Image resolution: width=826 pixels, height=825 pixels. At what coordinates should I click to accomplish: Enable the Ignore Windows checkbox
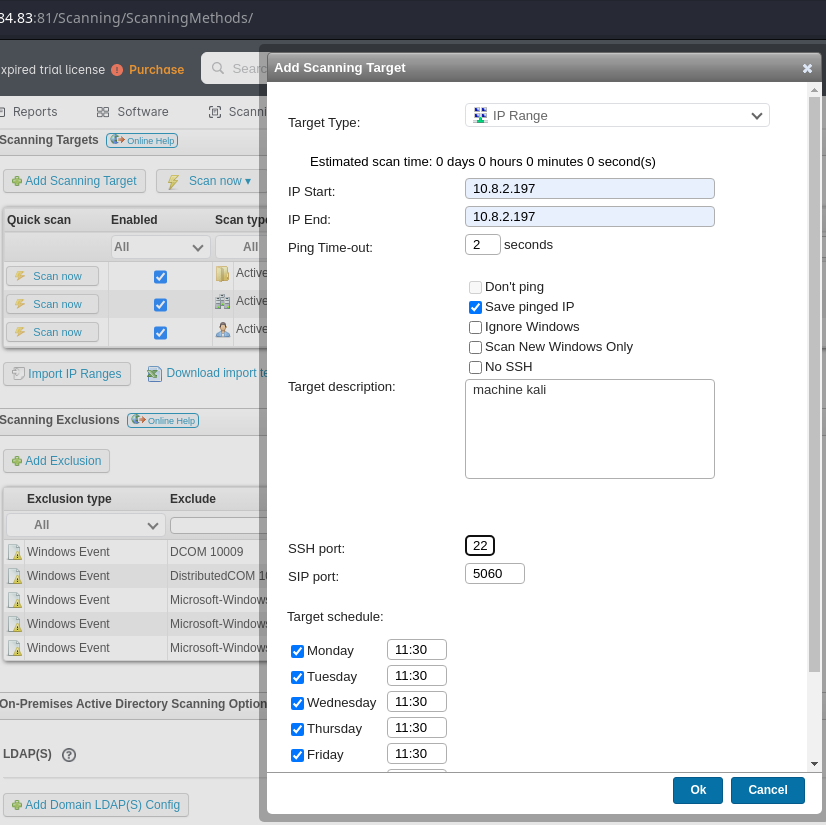pos(475,327)
